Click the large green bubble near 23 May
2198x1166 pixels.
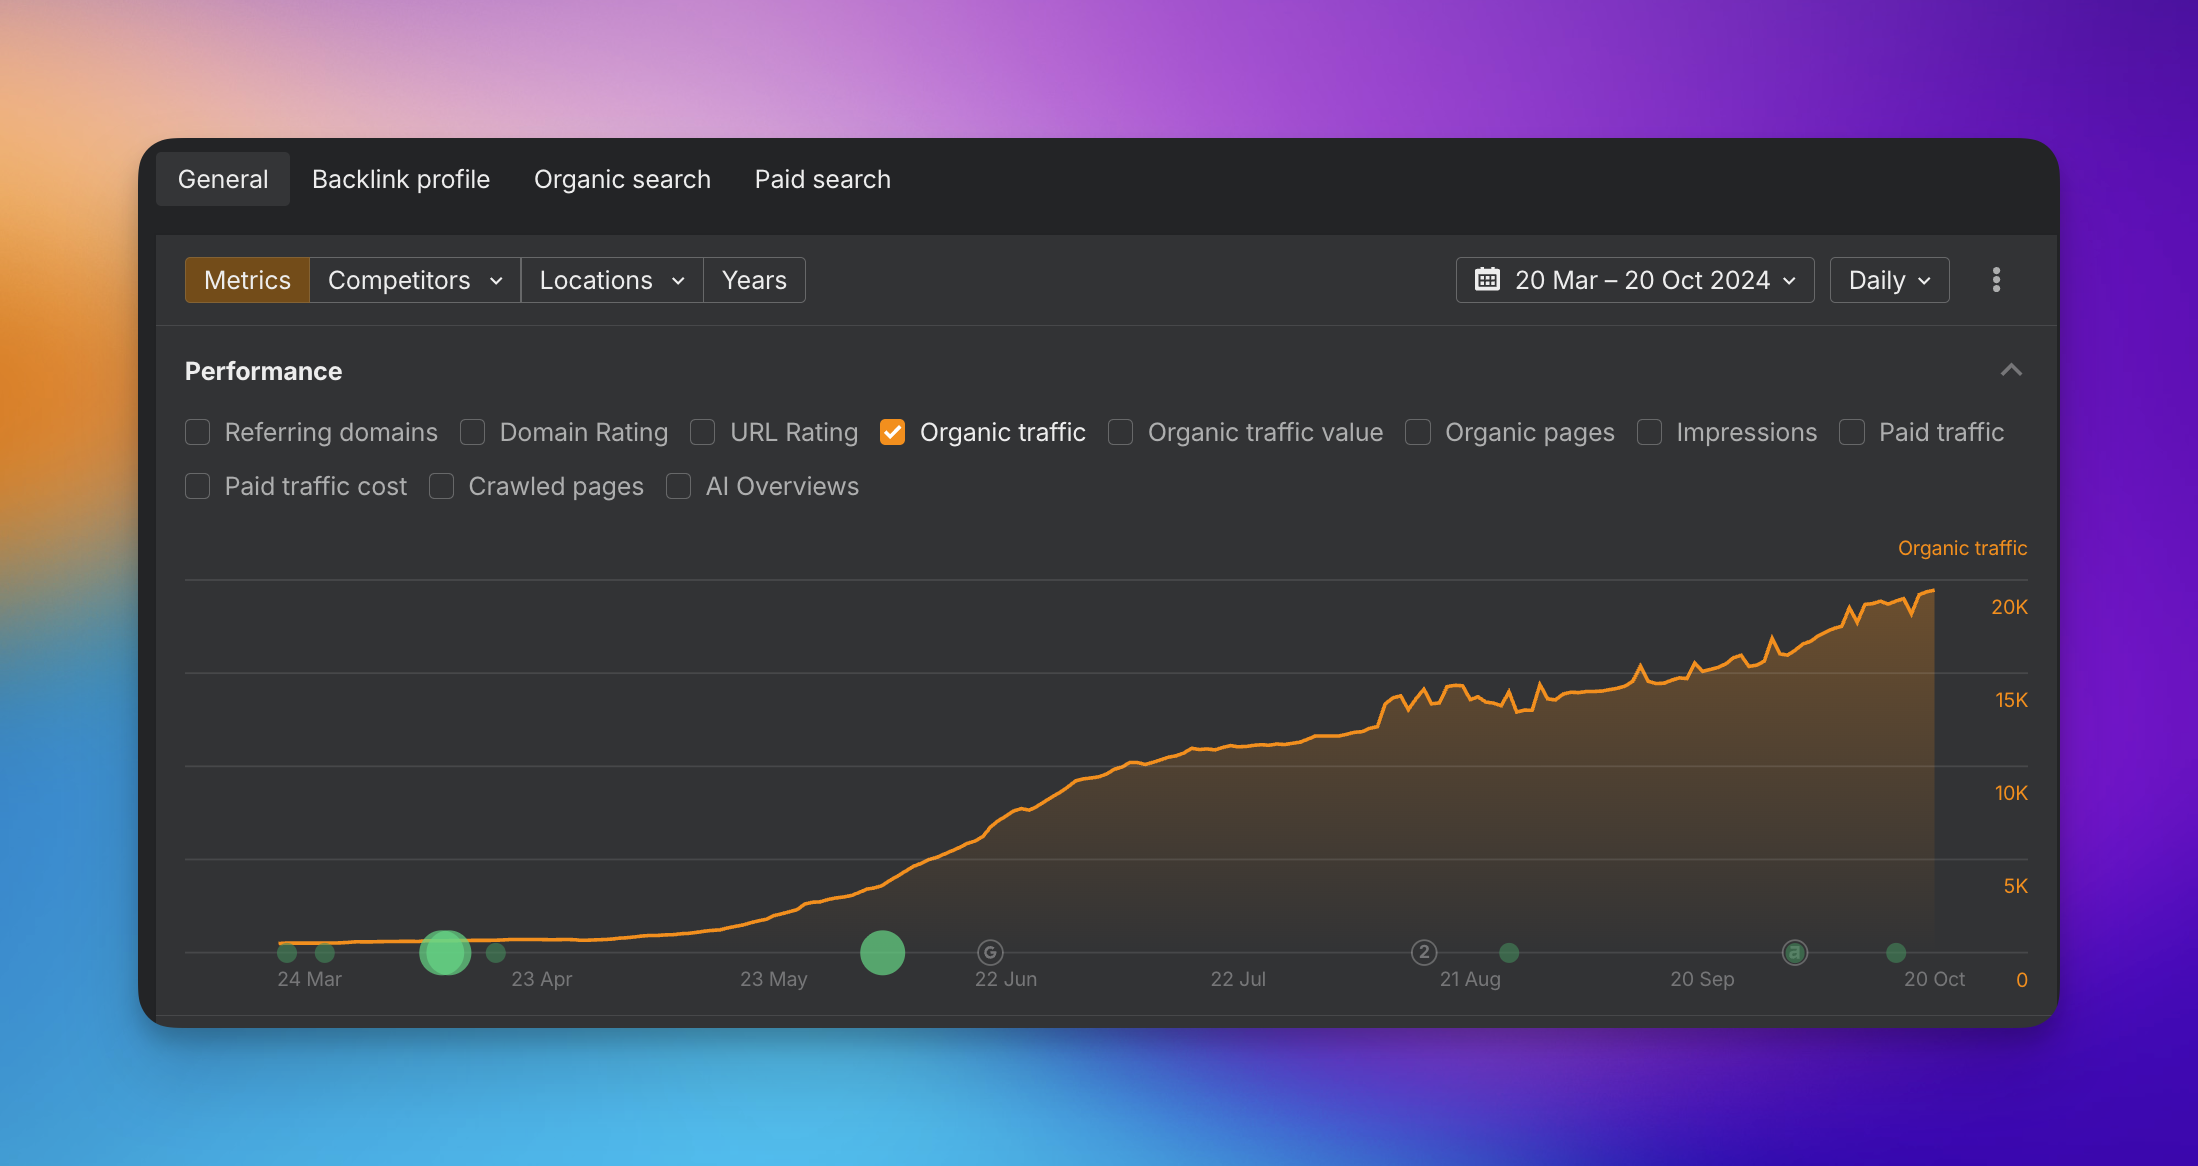tap(882, 952)
